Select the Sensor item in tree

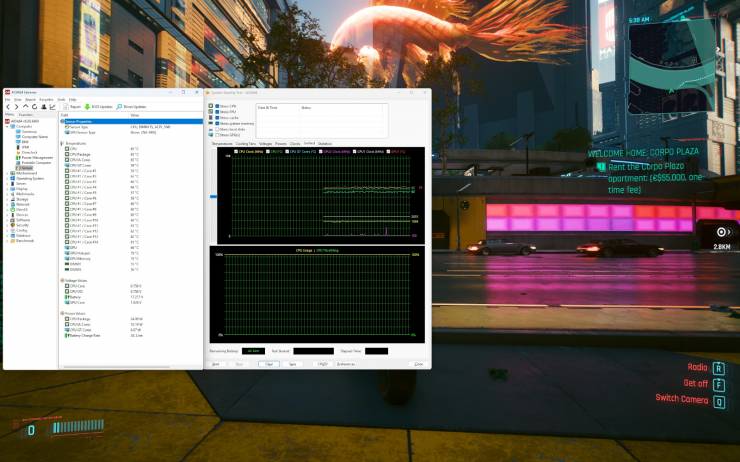25,168
